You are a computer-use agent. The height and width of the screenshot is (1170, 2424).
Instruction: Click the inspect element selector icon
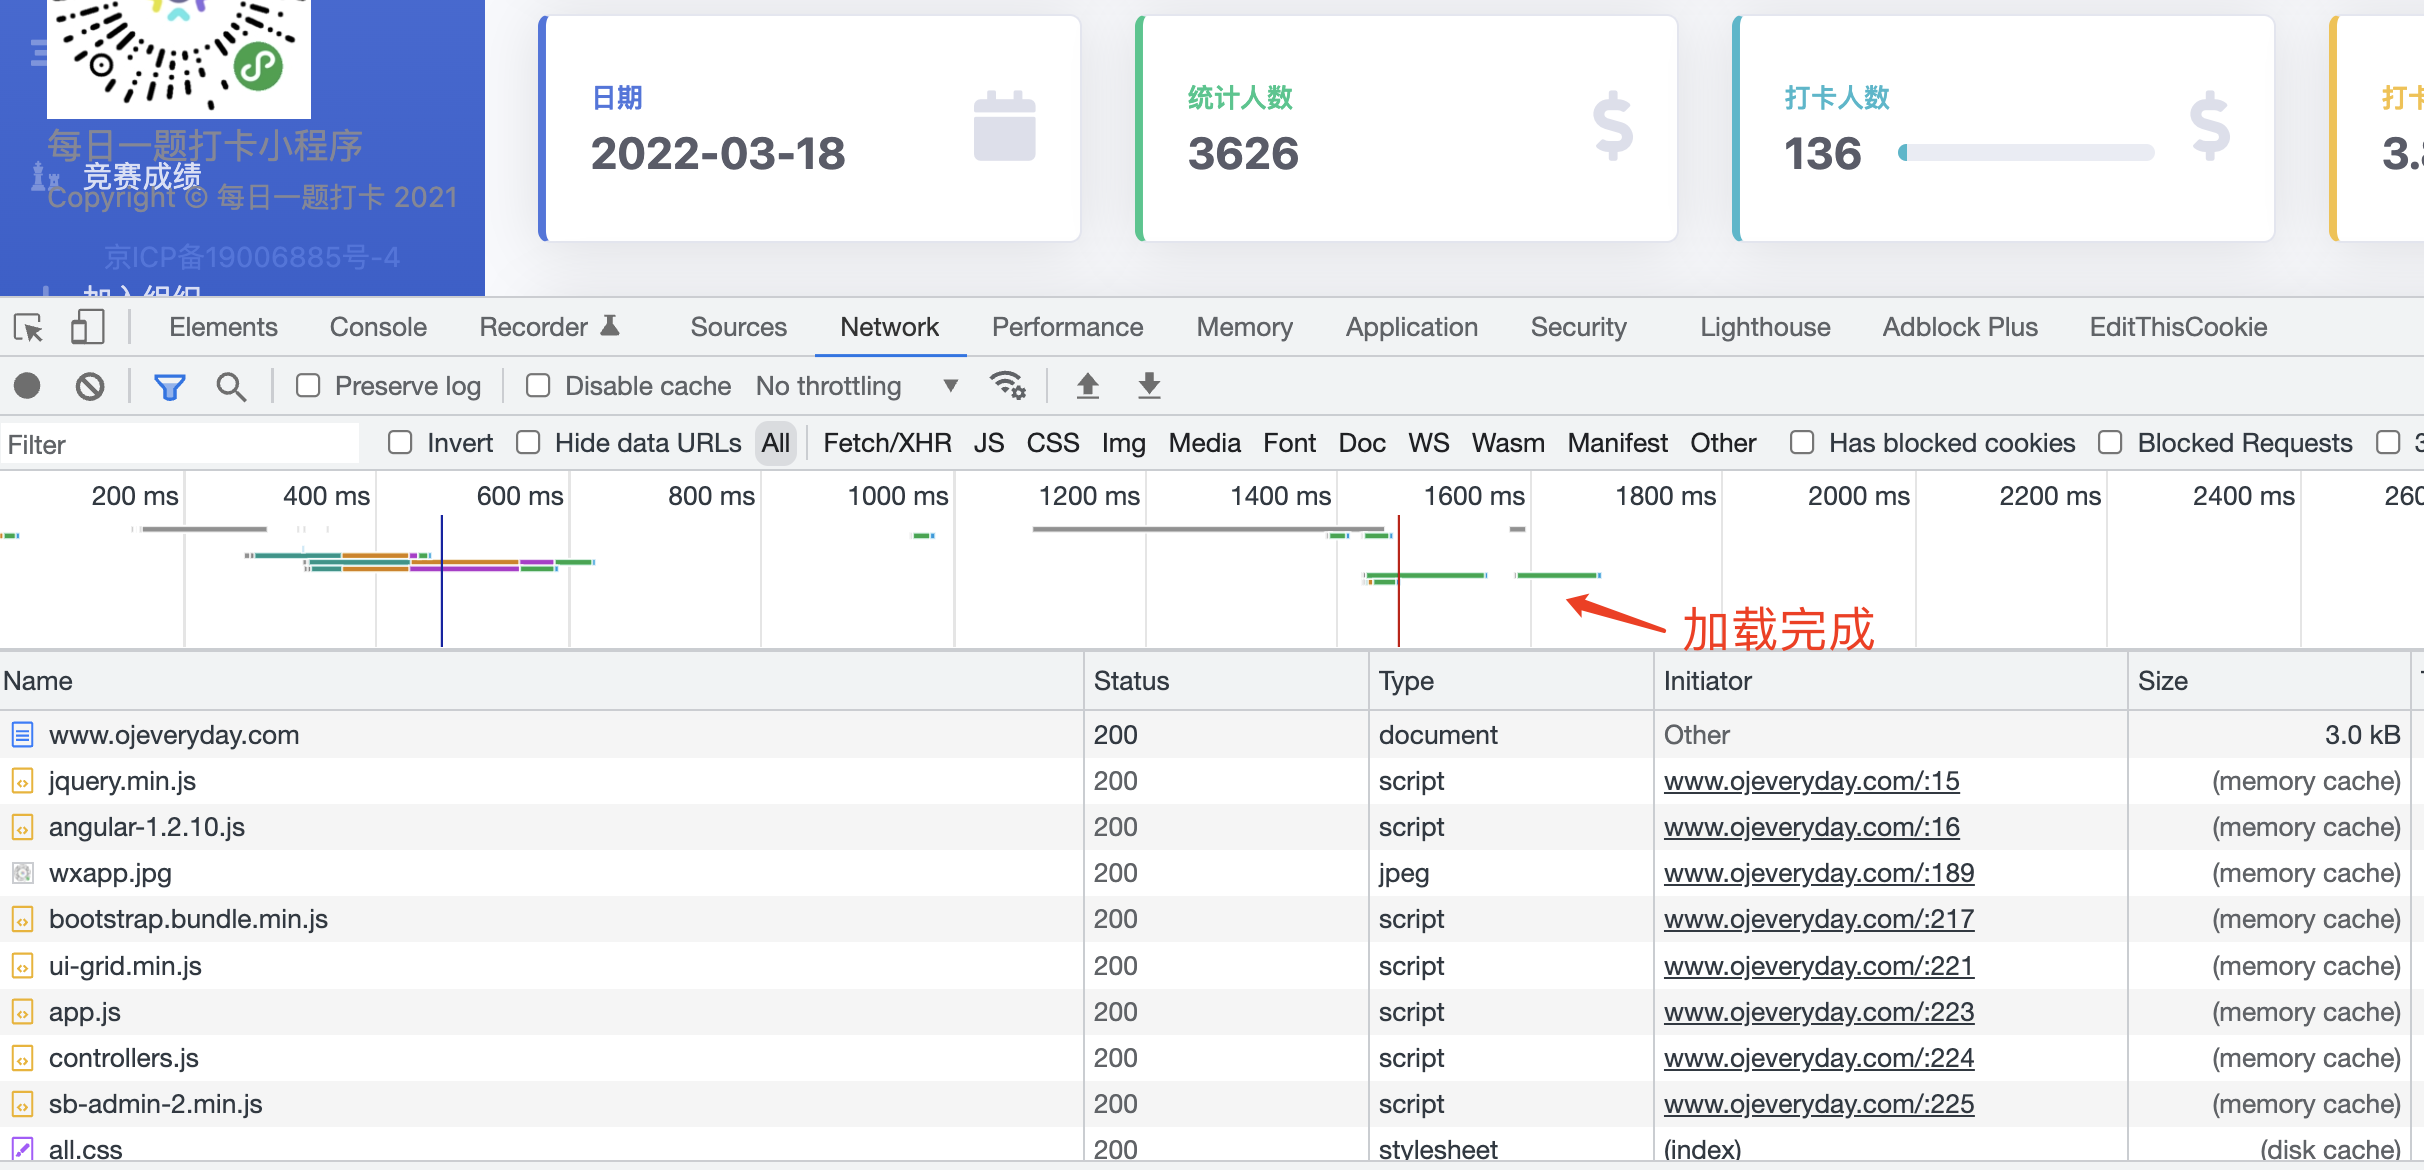tap(28, 327)
